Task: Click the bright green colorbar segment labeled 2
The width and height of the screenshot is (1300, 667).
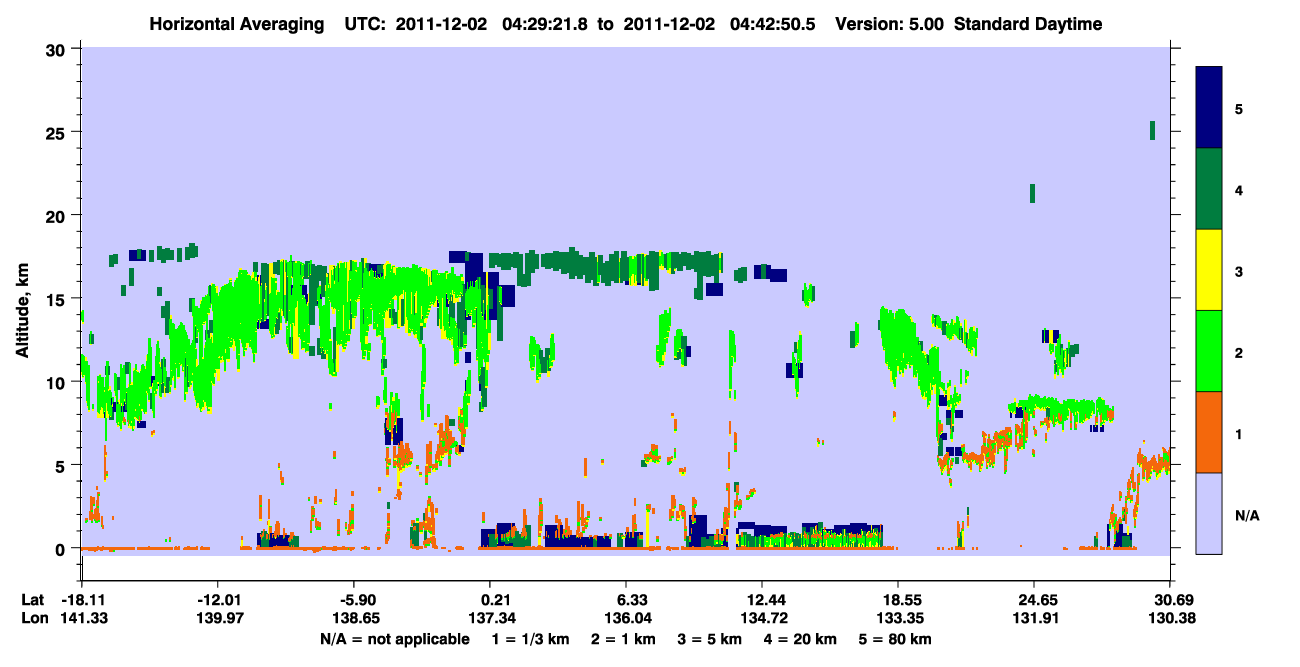Action: click(1209, 351)
